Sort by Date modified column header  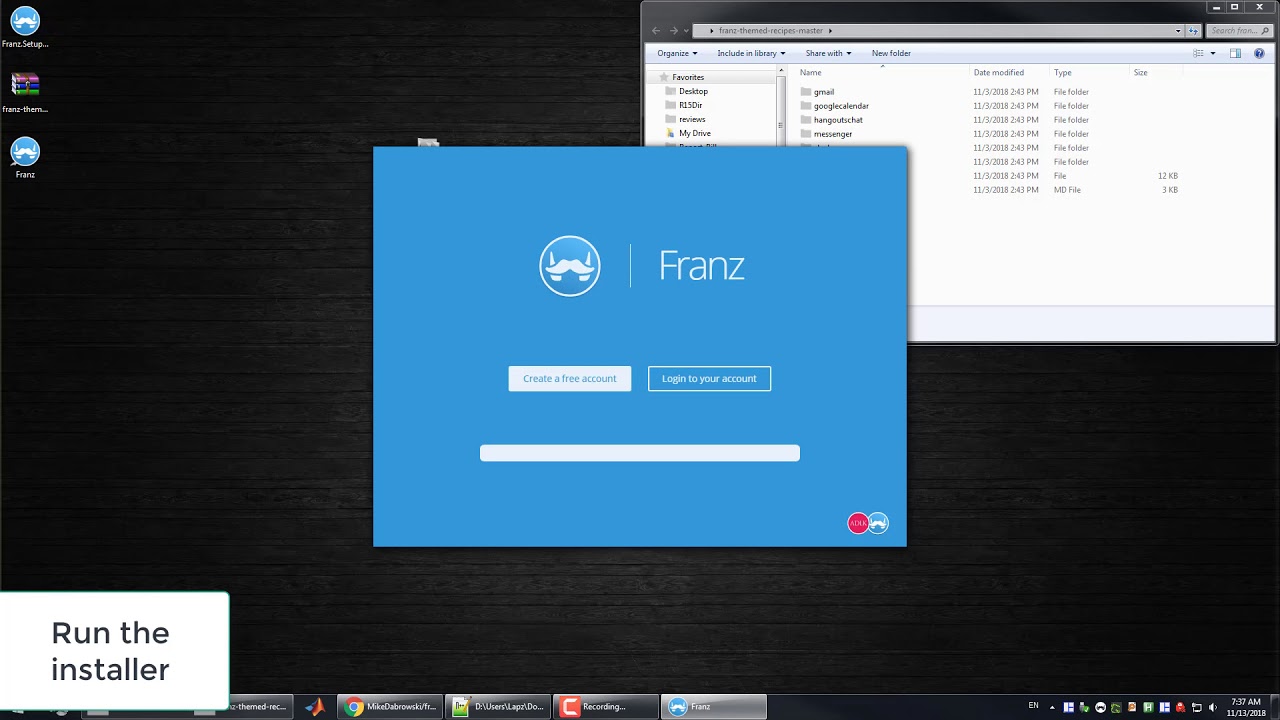(x=999, y=73)
